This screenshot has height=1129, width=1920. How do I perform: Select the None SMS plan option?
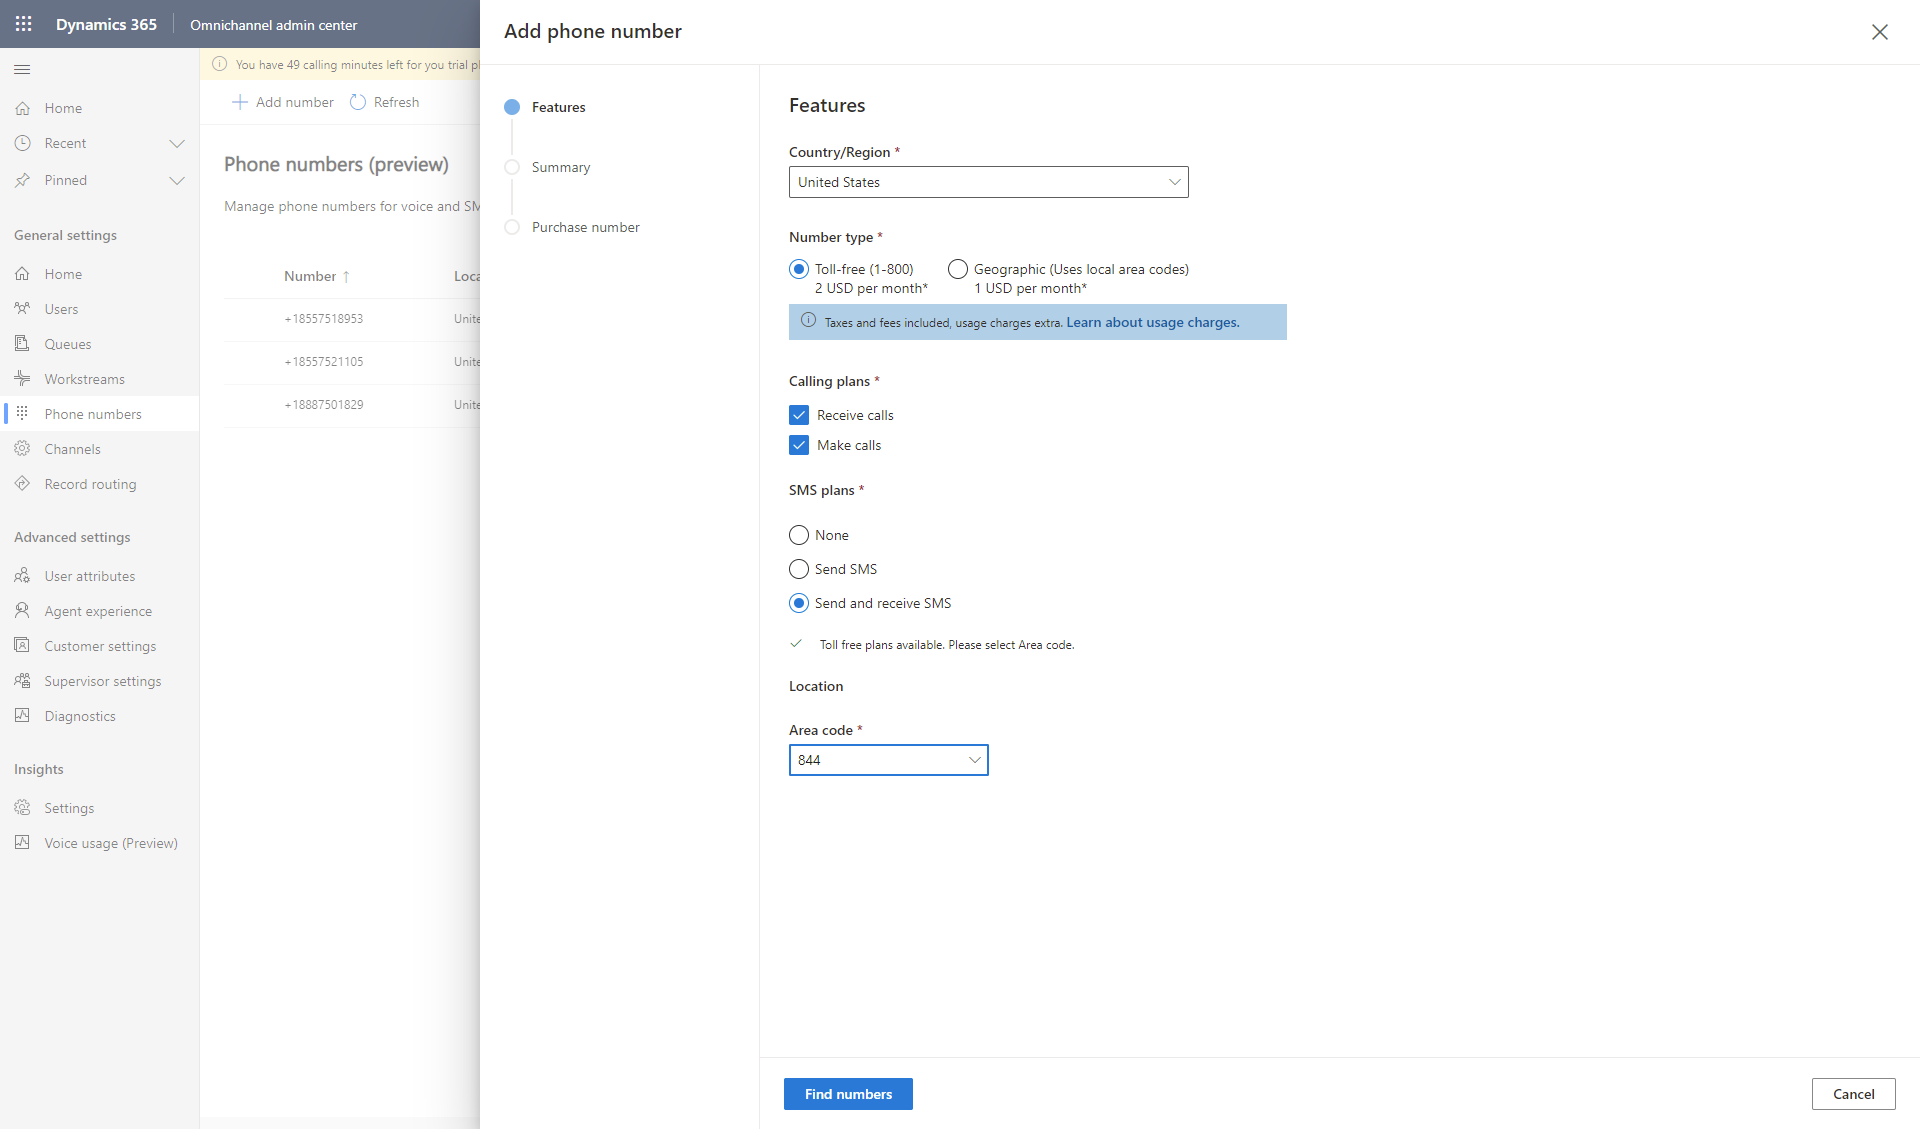point(798,535)
